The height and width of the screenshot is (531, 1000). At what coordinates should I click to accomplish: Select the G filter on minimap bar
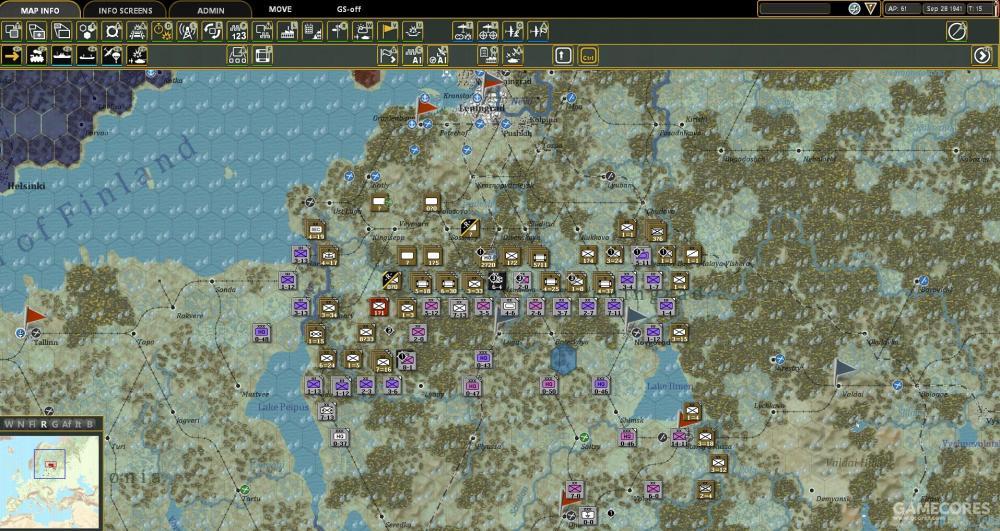pos(55,424)
